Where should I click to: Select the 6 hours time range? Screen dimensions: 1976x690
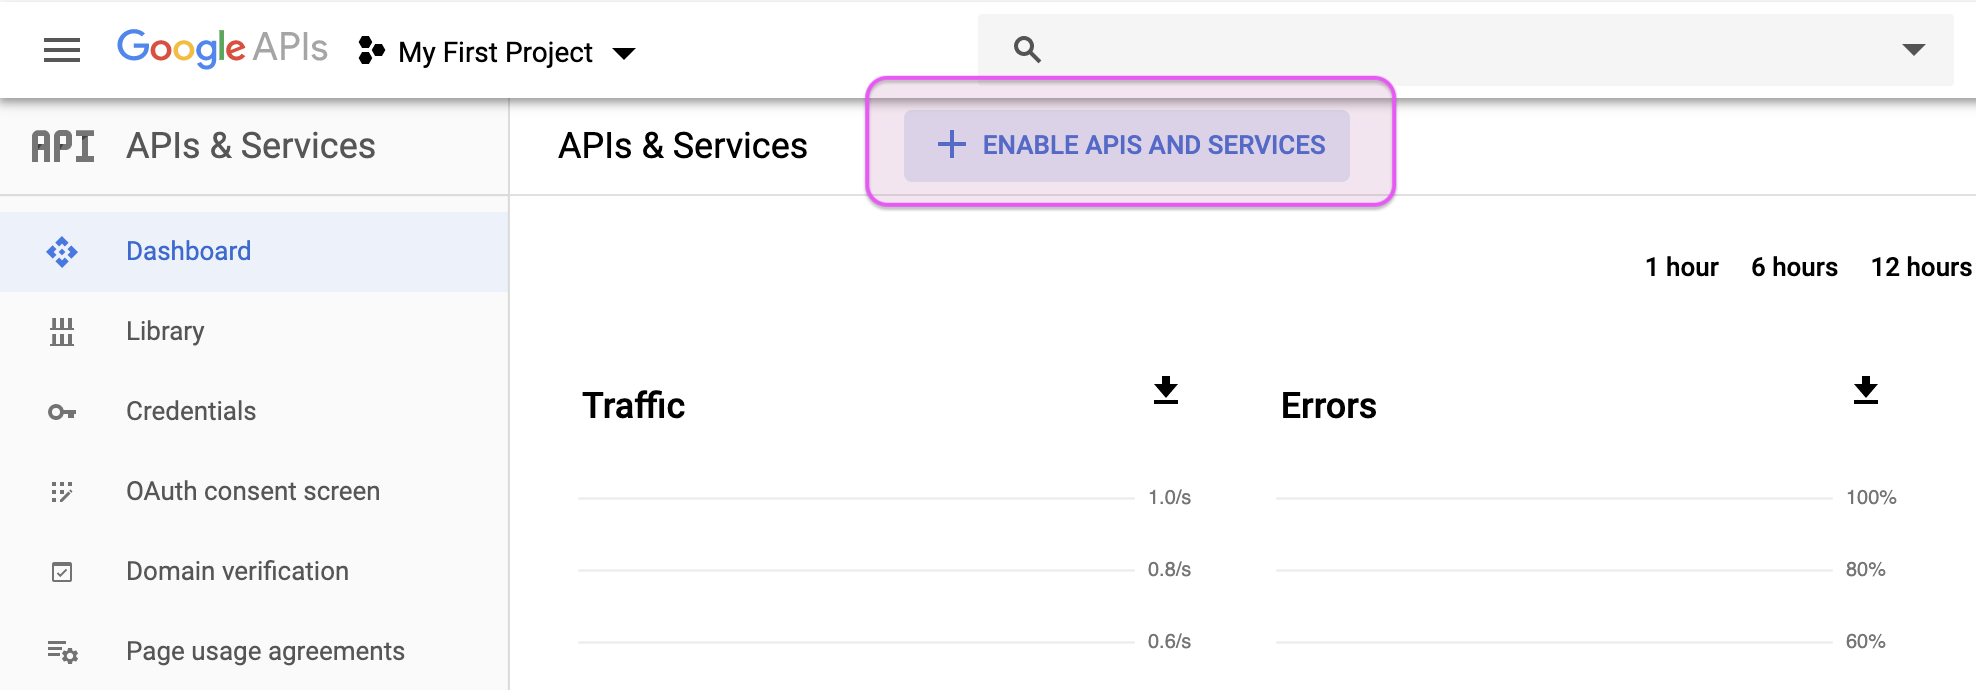(1794, 267)
